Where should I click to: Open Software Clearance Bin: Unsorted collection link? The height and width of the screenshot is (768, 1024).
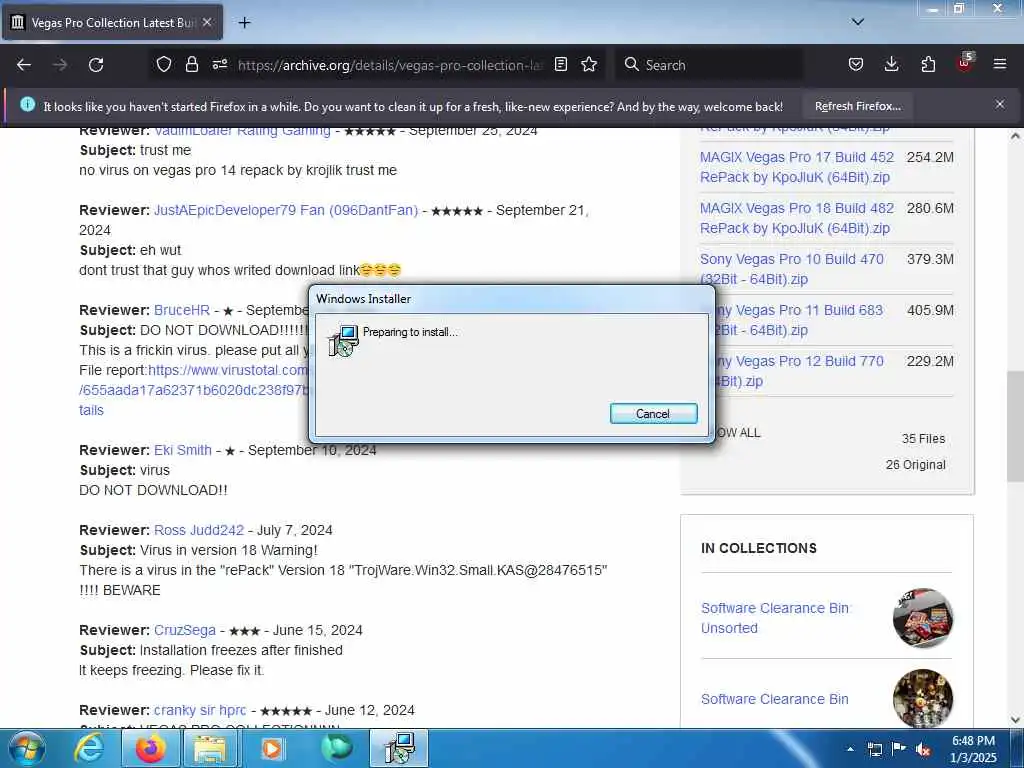[775, 618]
